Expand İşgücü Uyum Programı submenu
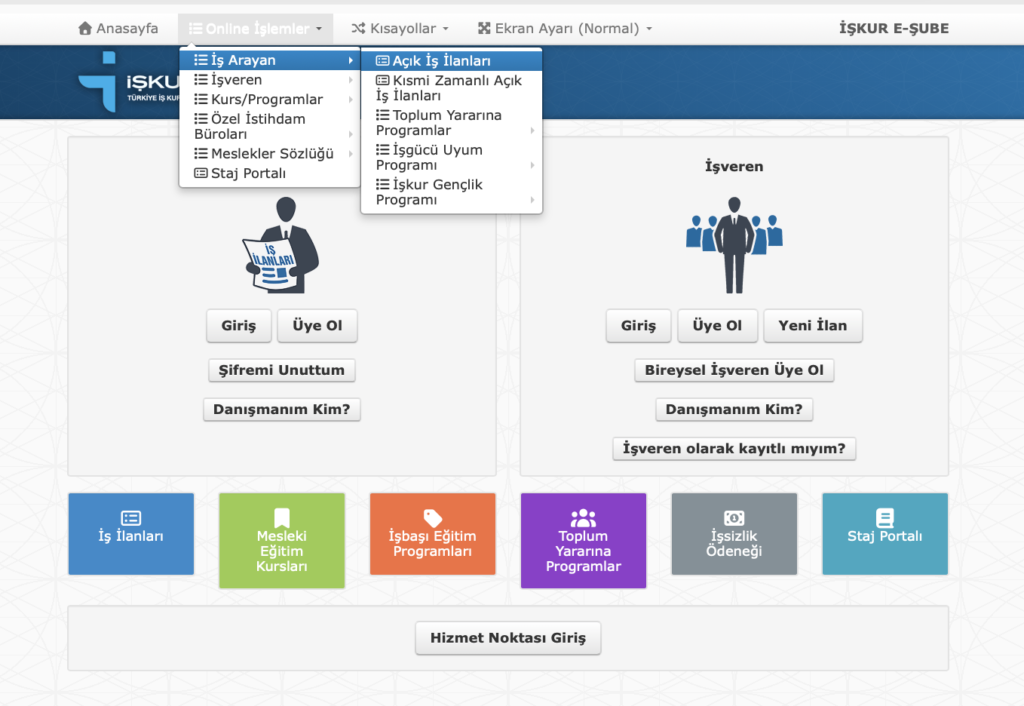This screenshot has width=1024, height=706. (429, 157)
